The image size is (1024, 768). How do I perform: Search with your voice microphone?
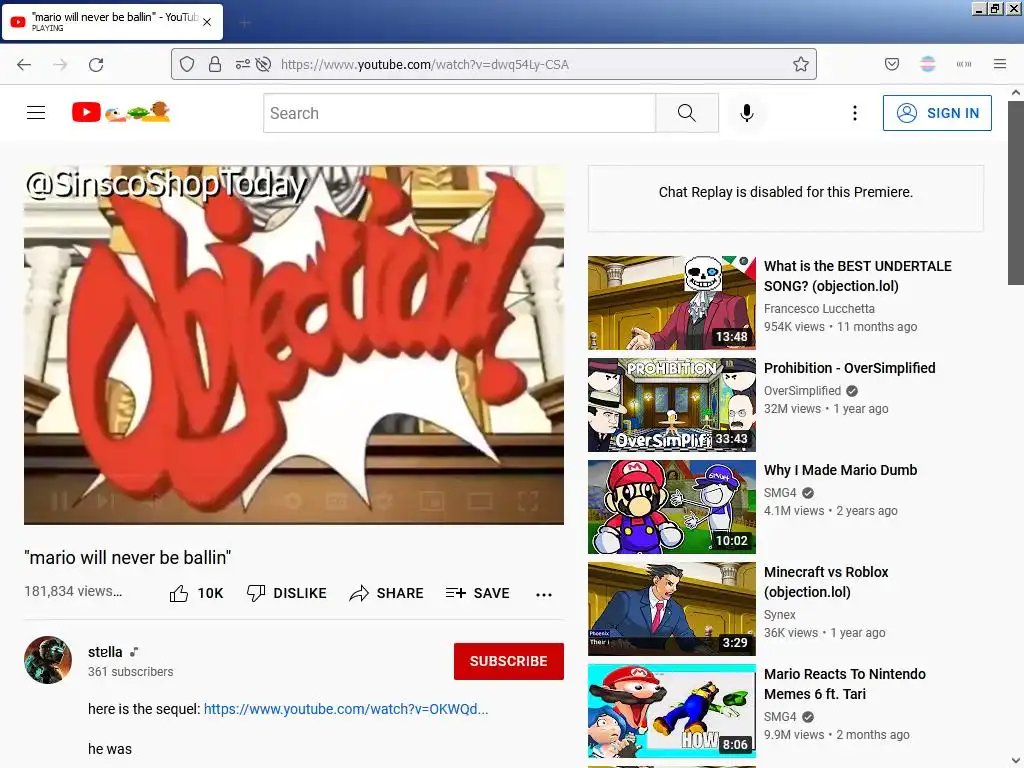(746, 113)
